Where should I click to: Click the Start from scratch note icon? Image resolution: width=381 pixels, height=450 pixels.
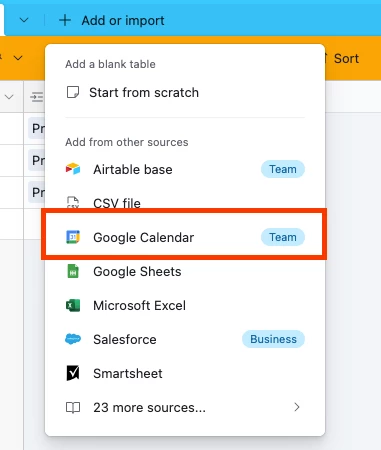click(73, 92)
